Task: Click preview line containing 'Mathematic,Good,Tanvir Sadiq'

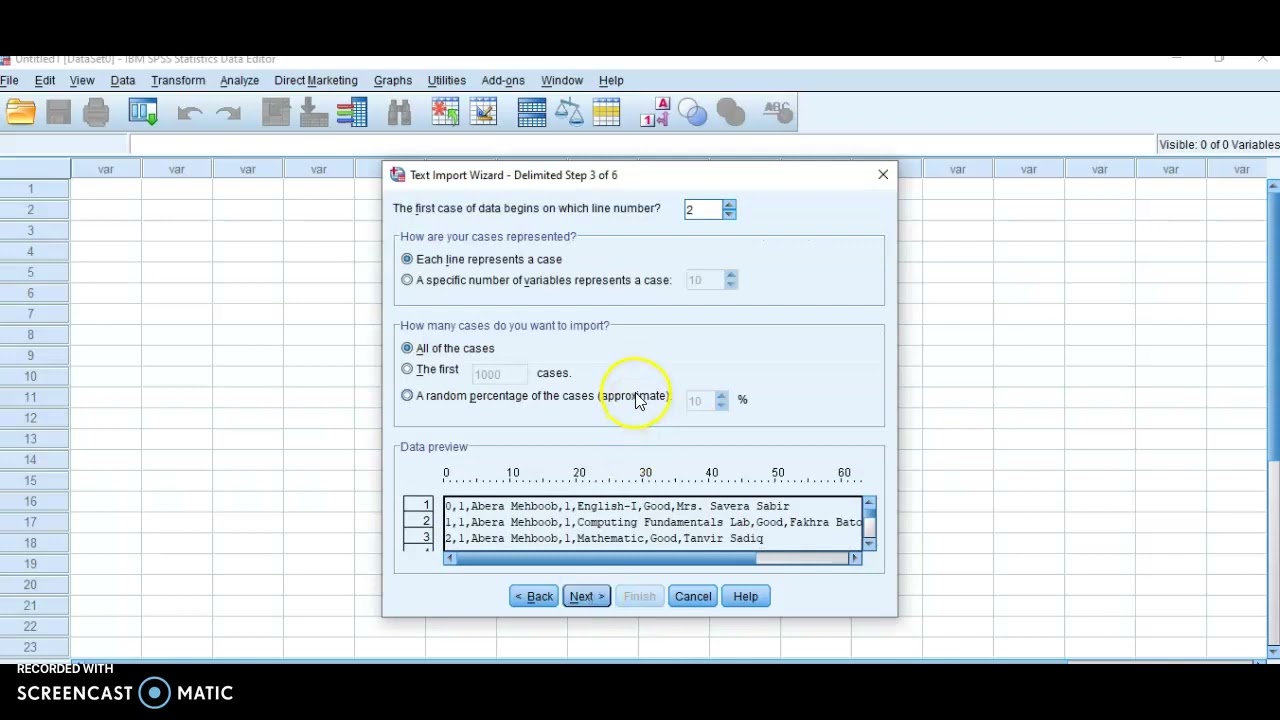Action: pos(604,538)
